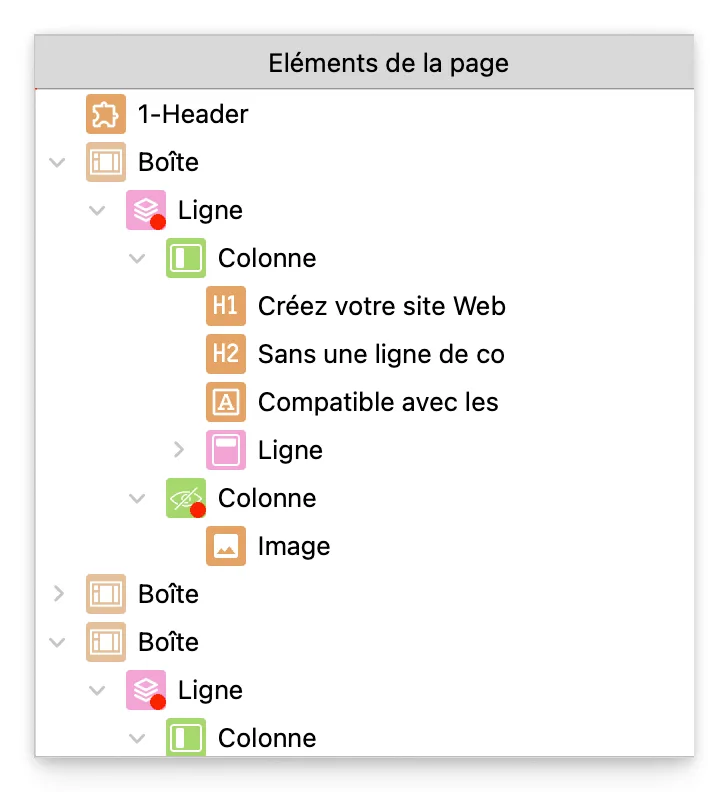Collapse the hidden Colonne containing Image

click(x=138, y=498)
